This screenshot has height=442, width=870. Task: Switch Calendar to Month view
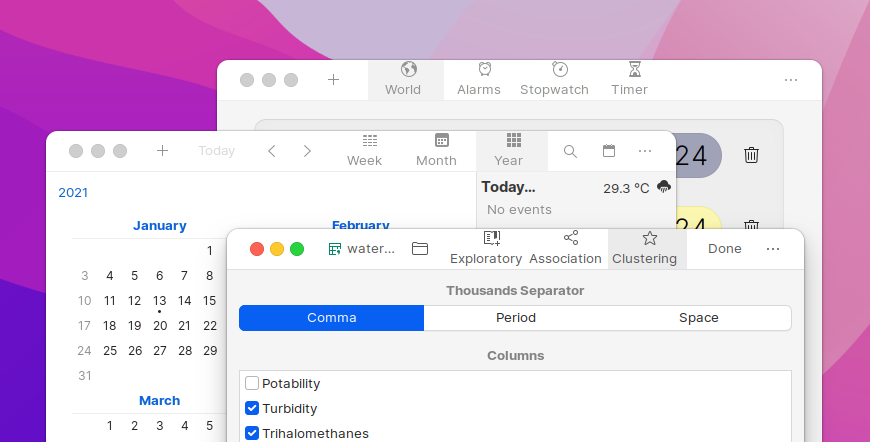pos(436,151)
